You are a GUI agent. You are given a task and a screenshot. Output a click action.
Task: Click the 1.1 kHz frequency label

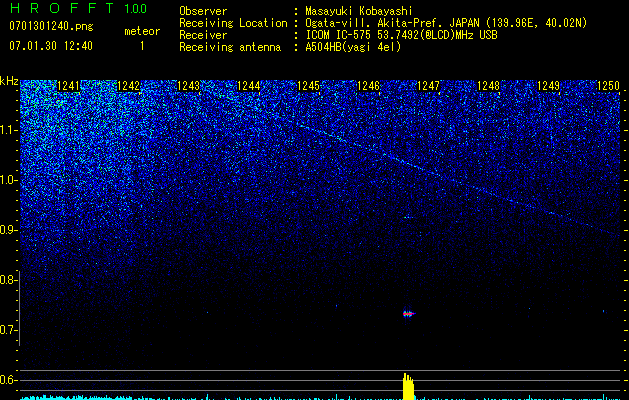(x=9, y=130)
